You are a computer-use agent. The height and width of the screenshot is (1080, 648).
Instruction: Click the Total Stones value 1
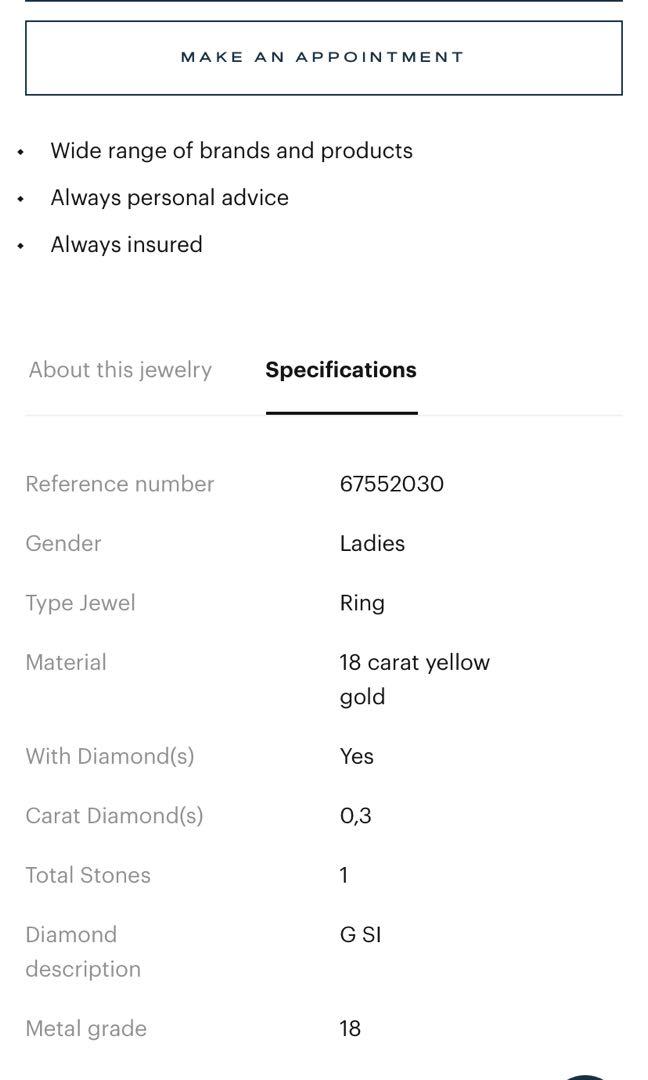[343, 875]
